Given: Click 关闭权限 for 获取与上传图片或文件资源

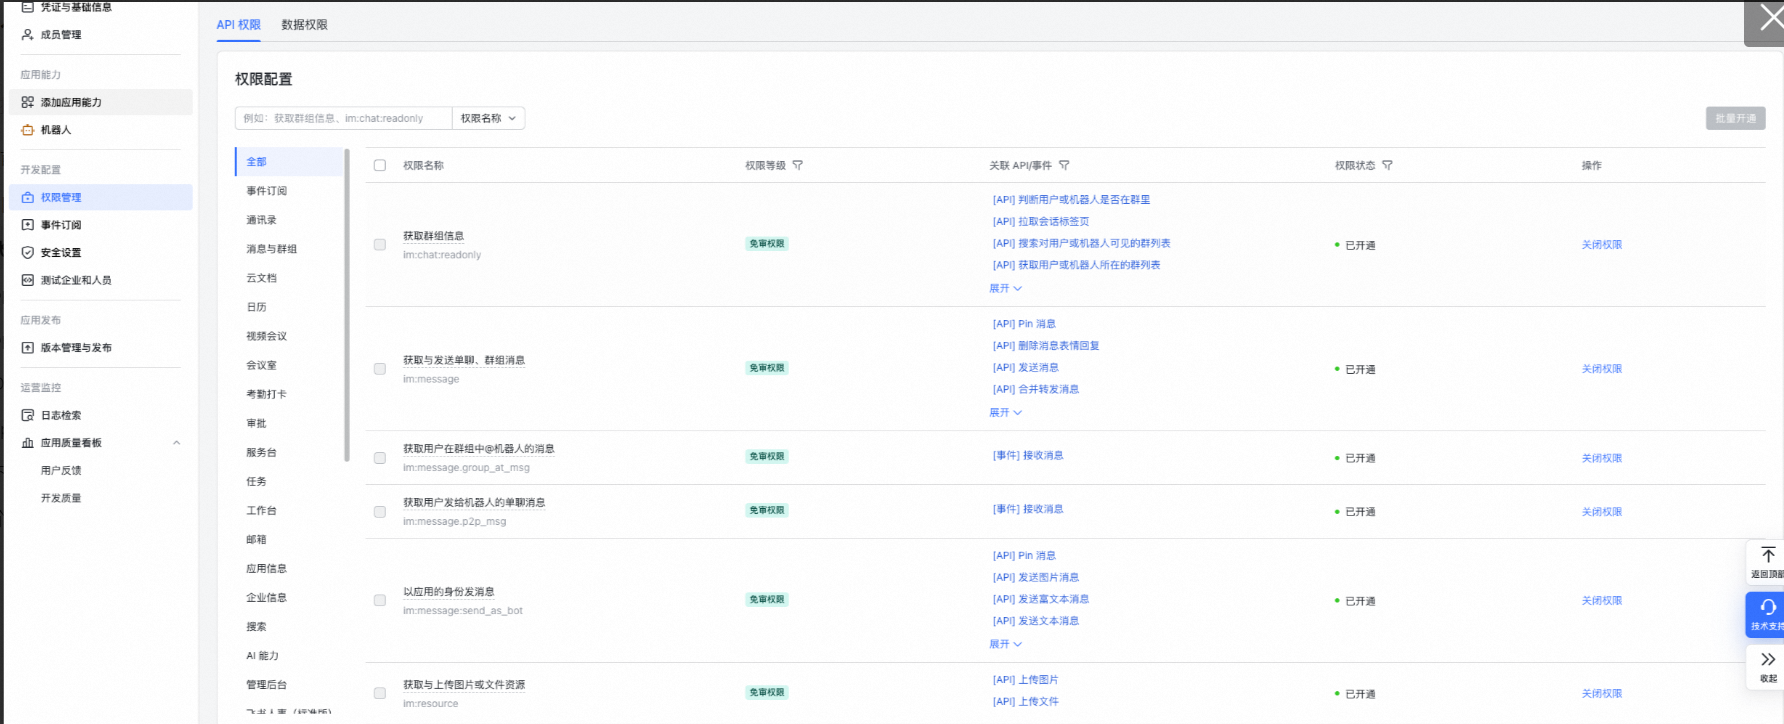Looking at the screenshot, I should (x=1602, y=694).
